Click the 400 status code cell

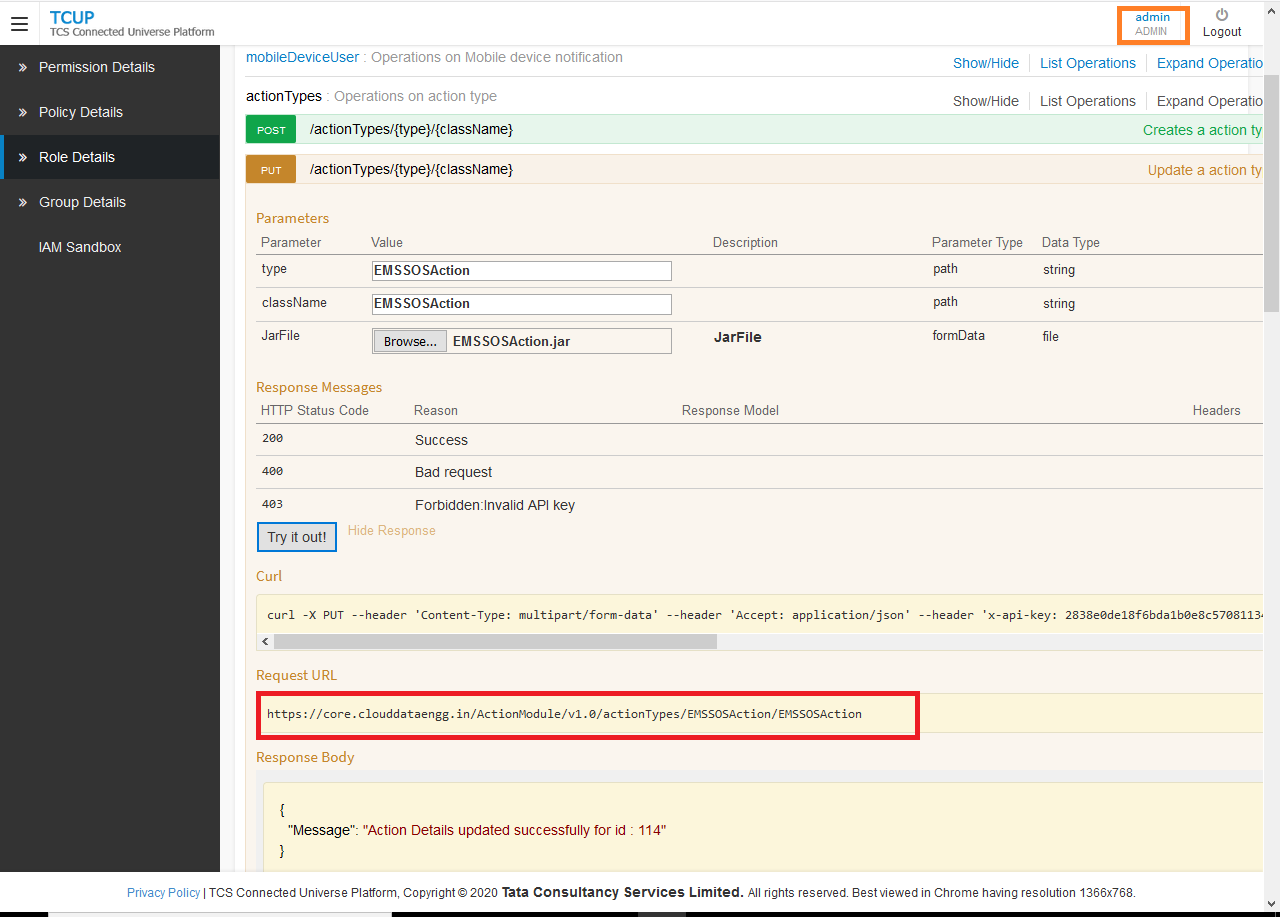click(272, 471)
